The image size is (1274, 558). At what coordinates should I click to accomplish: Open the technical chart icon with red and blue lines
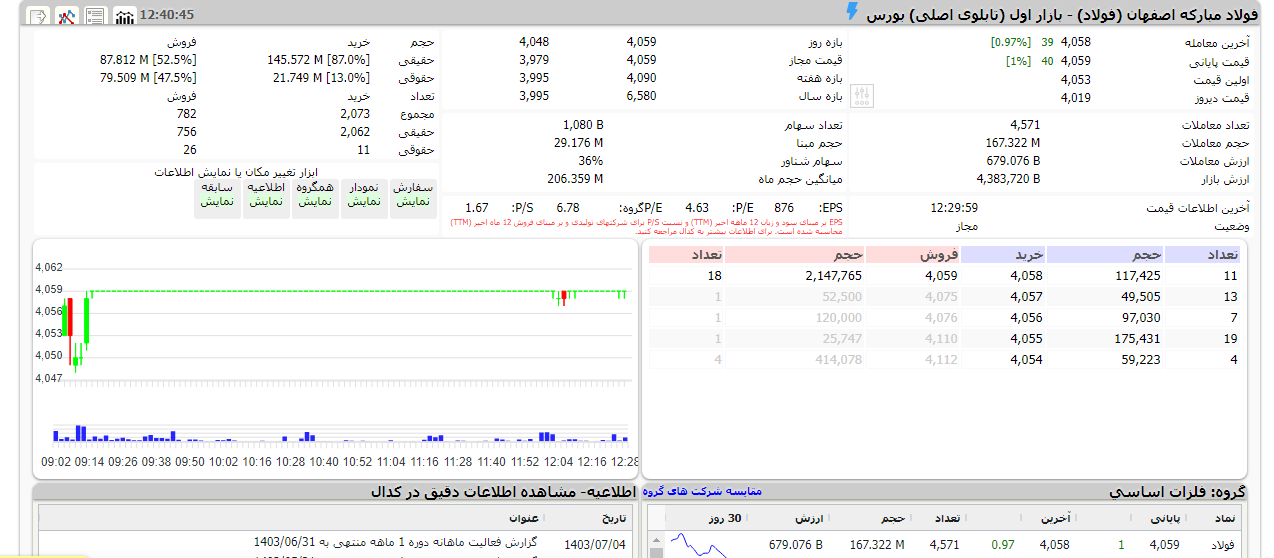click(x=67, y=16)
